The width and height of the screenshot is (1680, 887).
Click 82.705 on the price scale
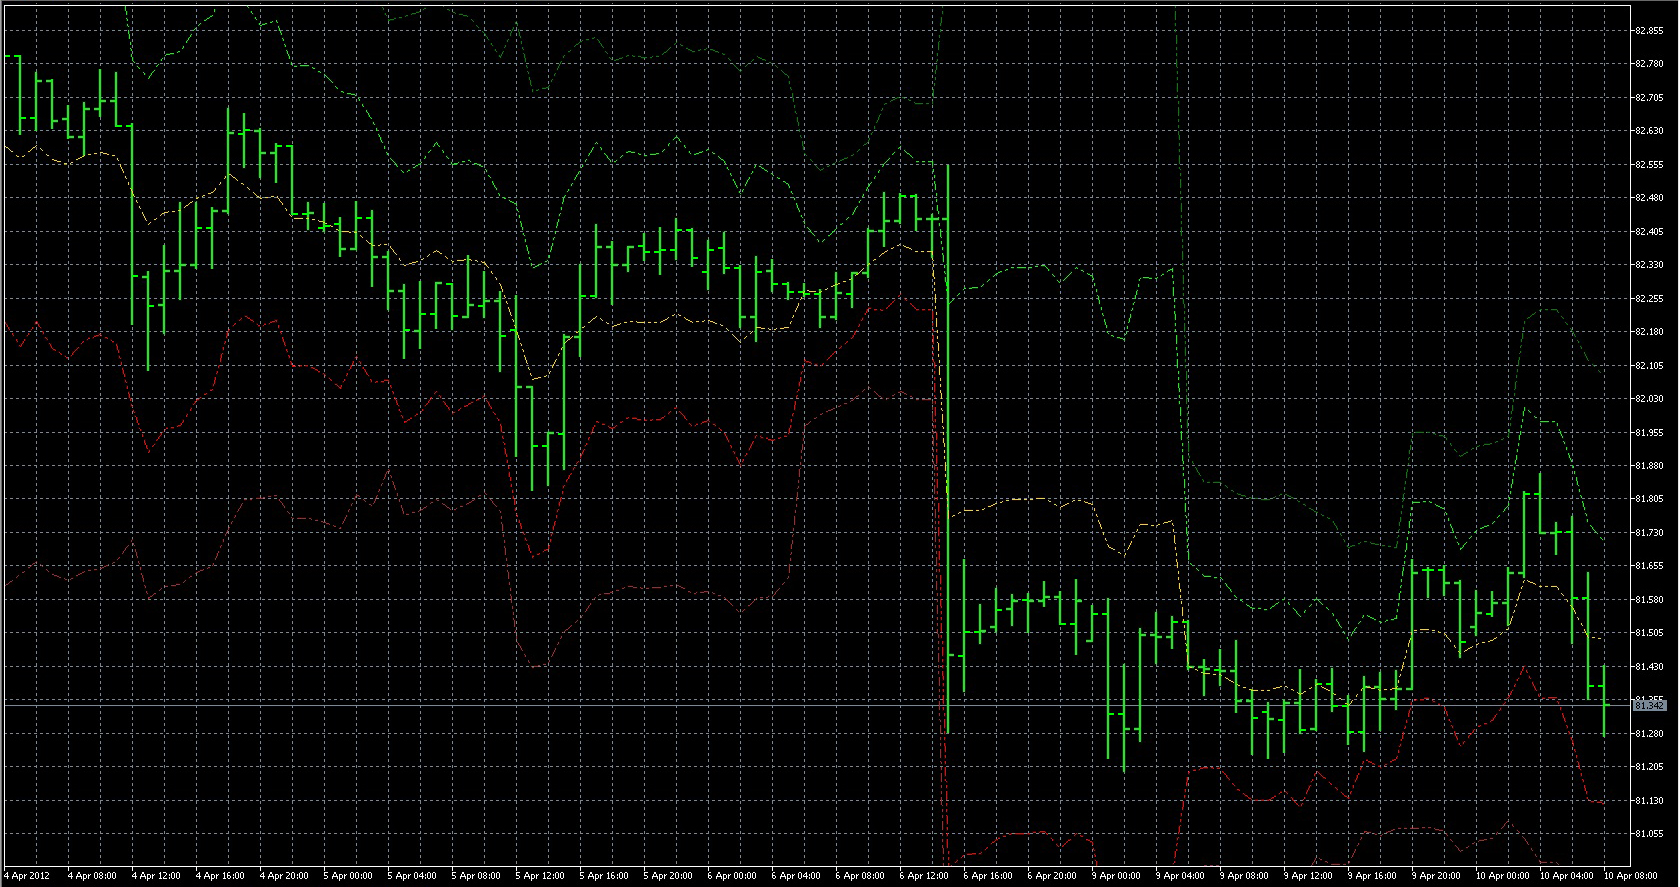1649,98
